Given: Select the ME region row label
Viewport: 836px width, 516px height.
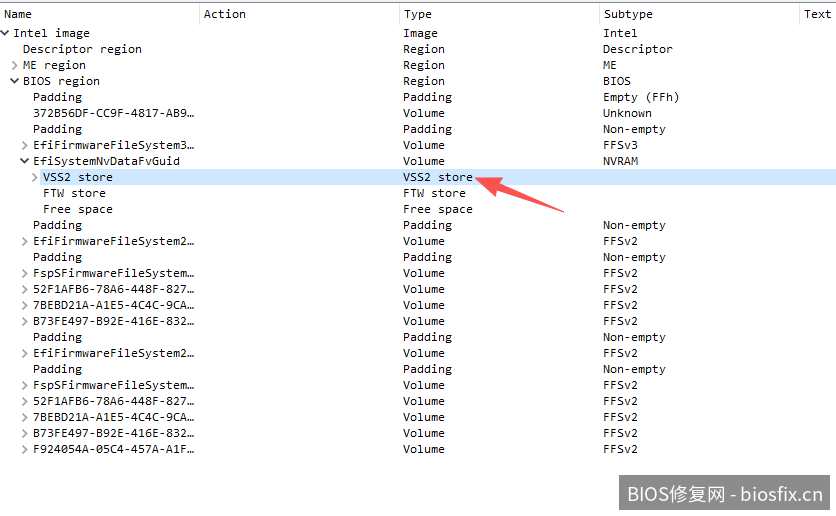Looking at the screenshot, I should pos(54,65).
